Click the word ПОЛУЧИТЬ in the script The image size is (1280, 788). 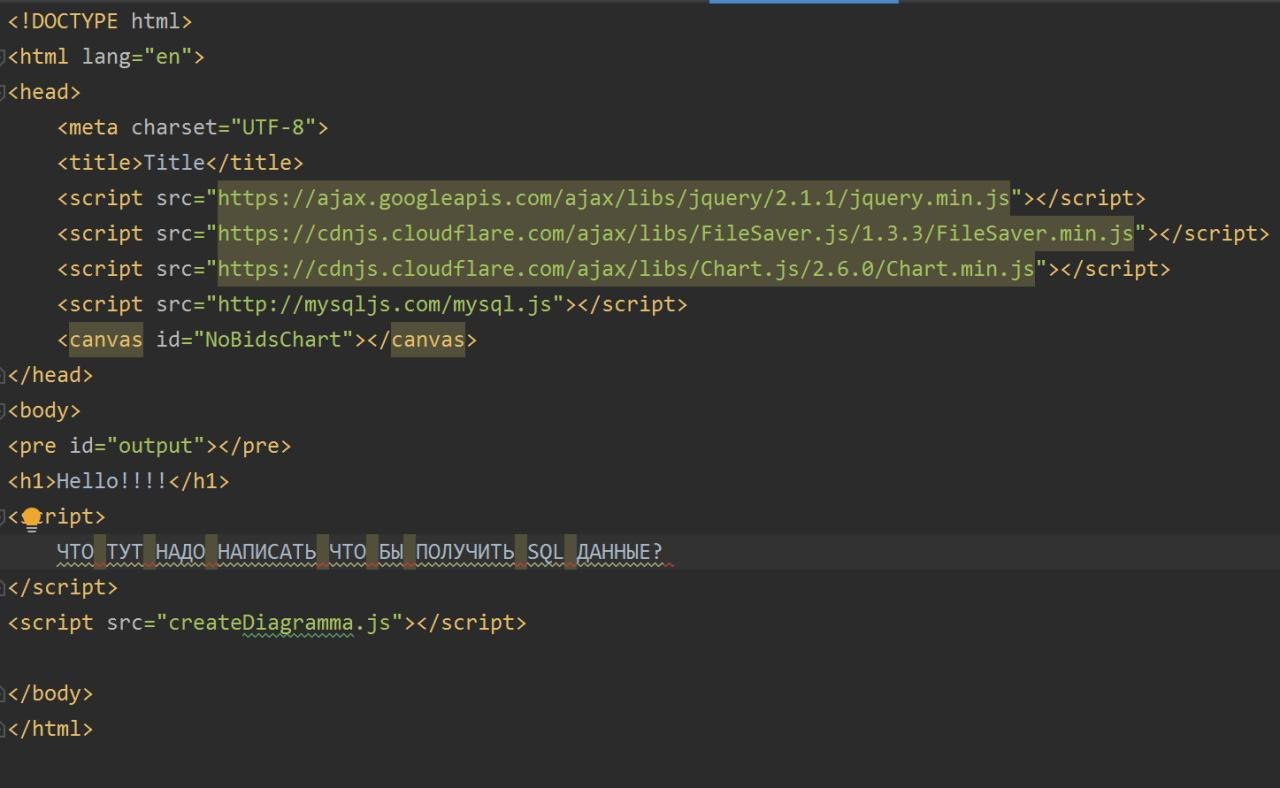click(x=465, y=551)
